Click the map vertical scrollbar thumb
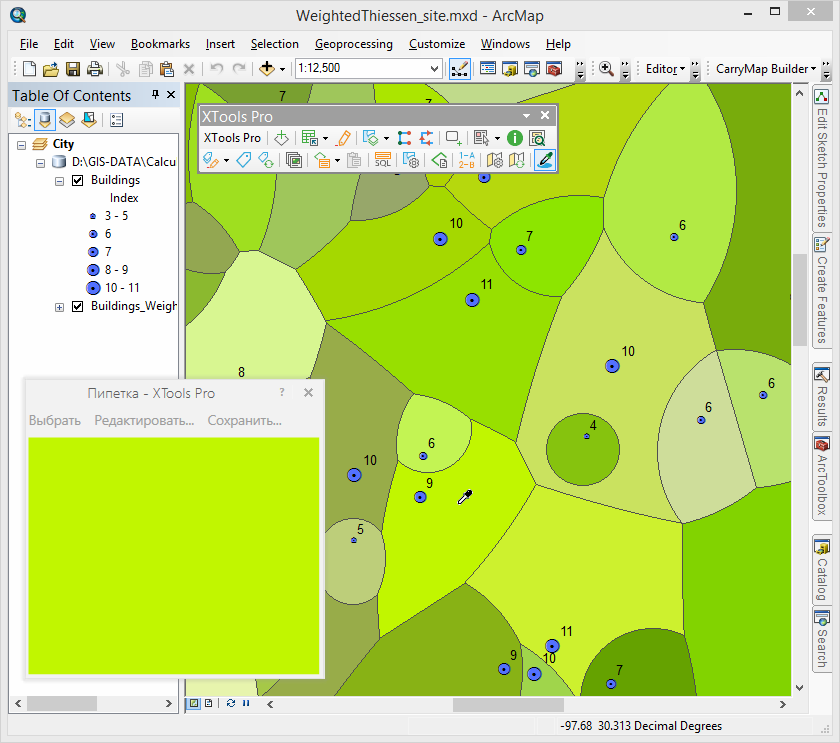This screenshot has width=840, height=743. (x=799, y=299)
